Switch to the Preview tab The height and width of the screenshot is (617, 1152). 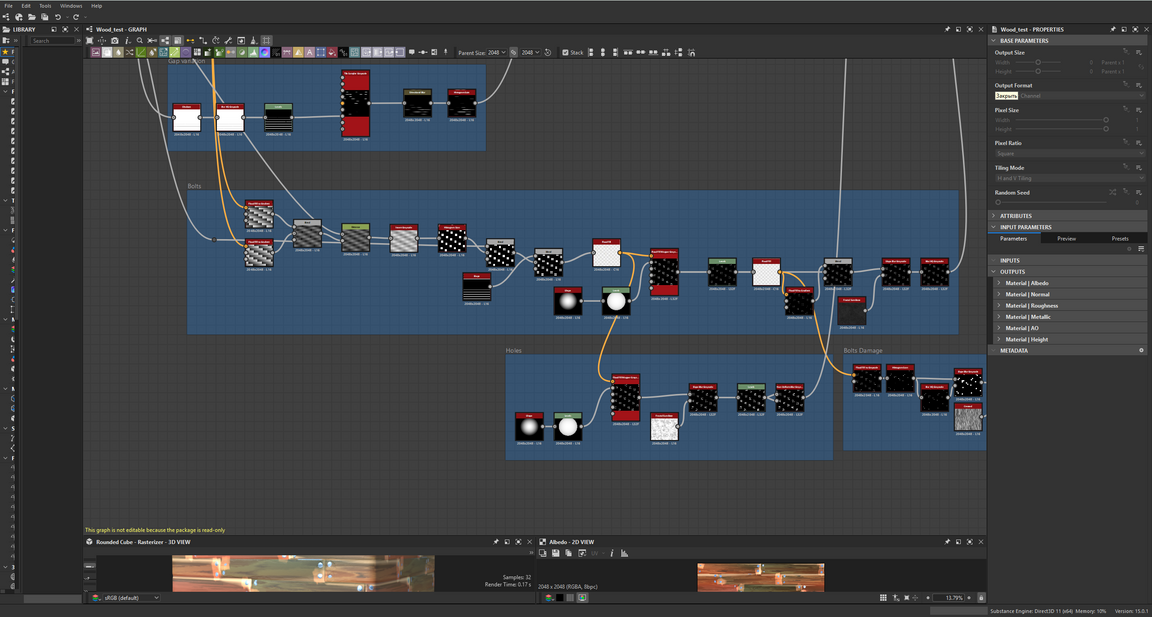click(x=1066, y=238)
